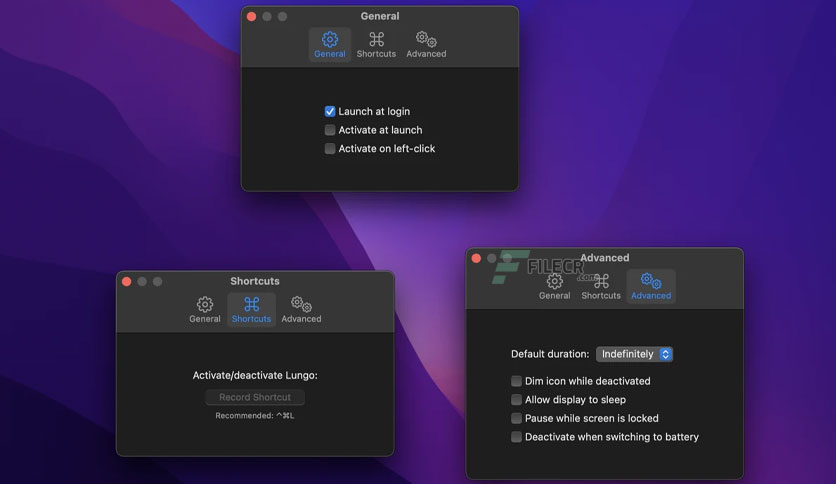Close the General window
Screen dimensions: 836x484
coord(252,17)
